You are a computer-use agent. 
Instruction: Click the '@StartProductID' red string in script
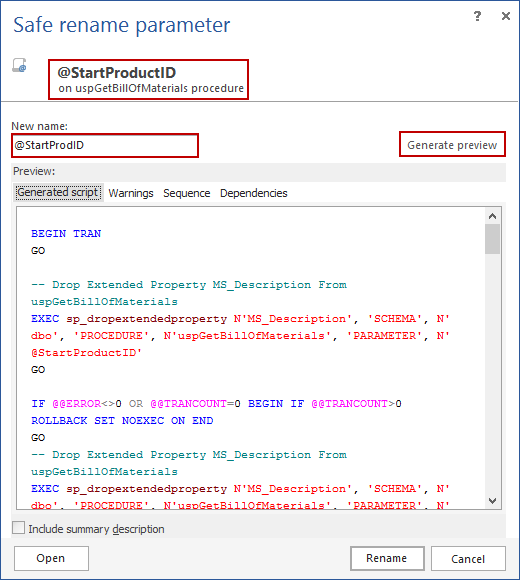(x=86, y=353)
